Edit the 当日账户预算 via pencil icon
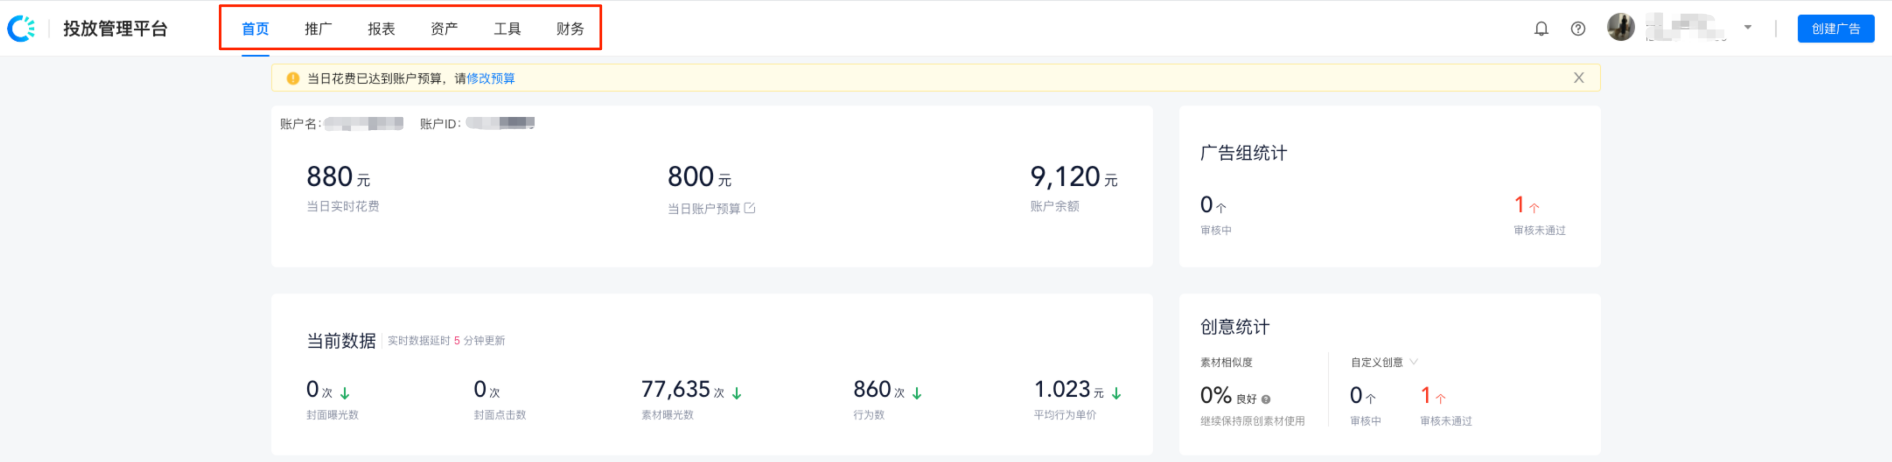1892x462 pixels. coord(750,208)
